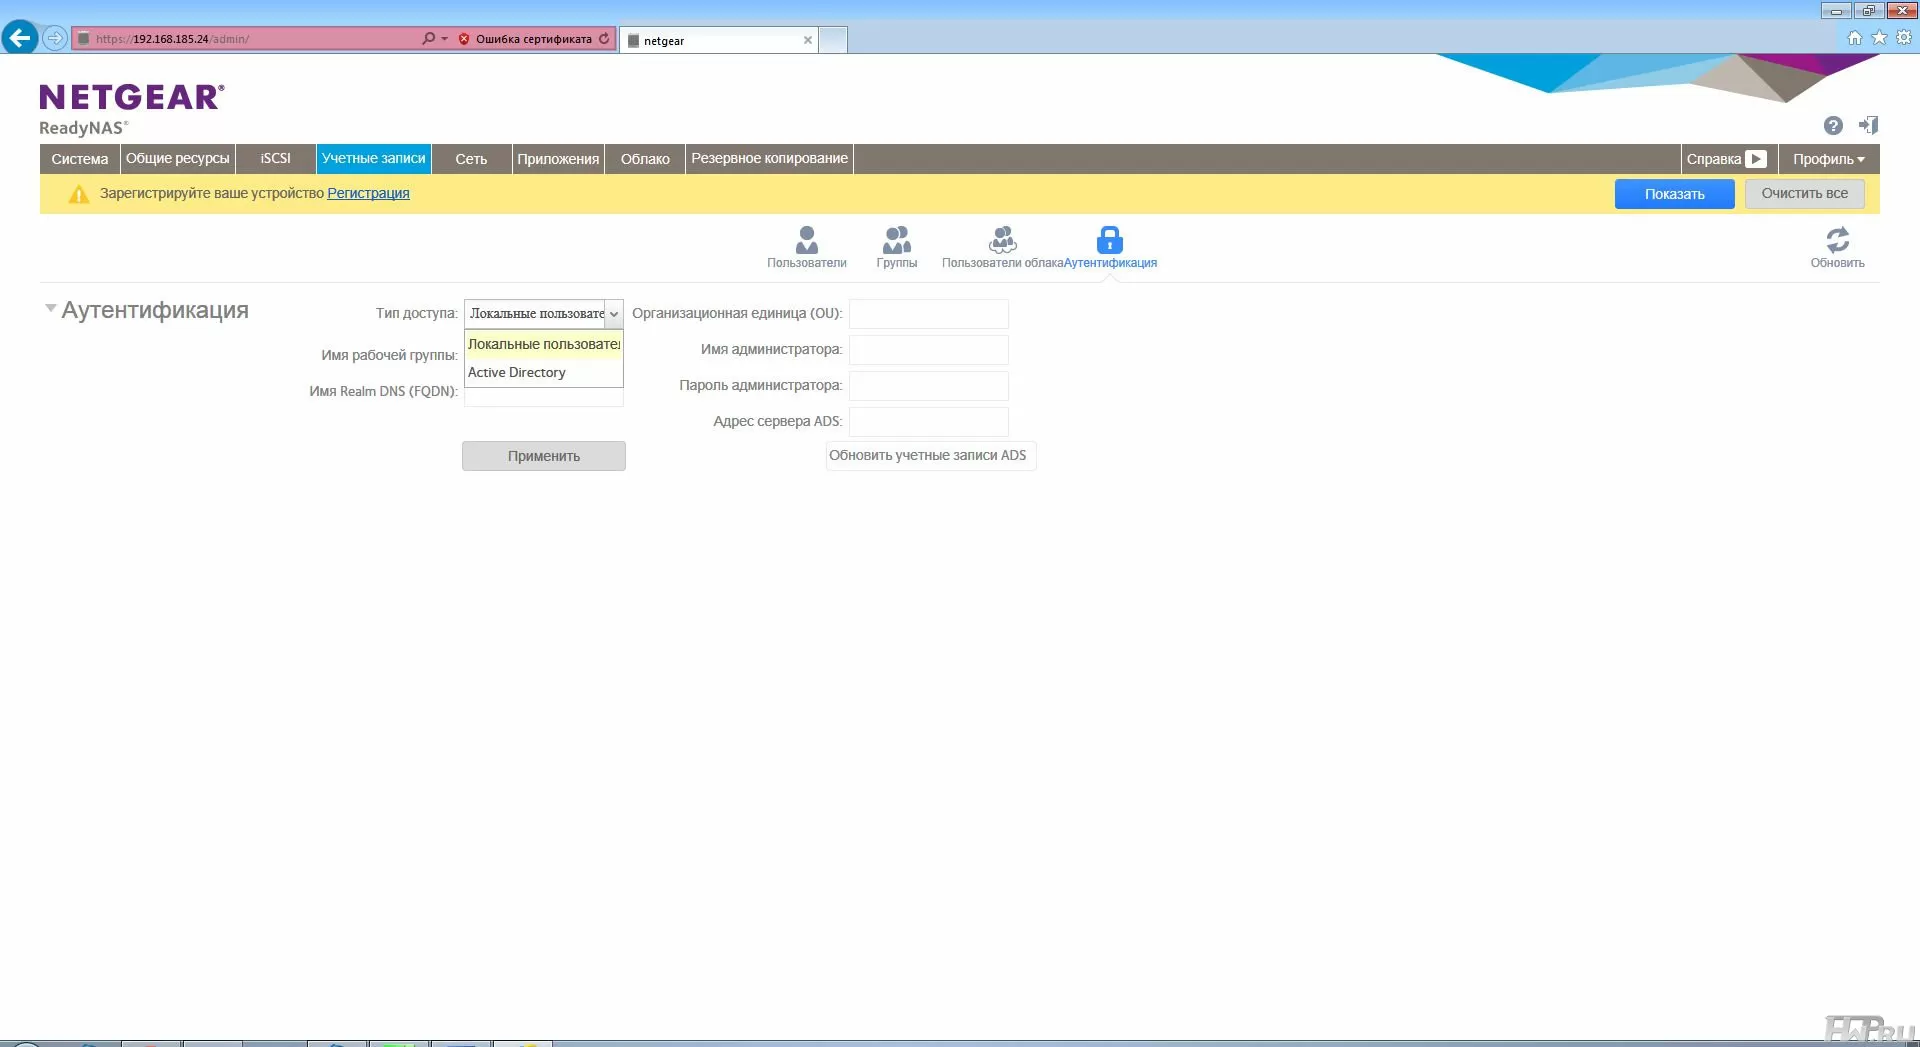Click the Refresh (Обновить) arrows icon

coord(1837,241)
